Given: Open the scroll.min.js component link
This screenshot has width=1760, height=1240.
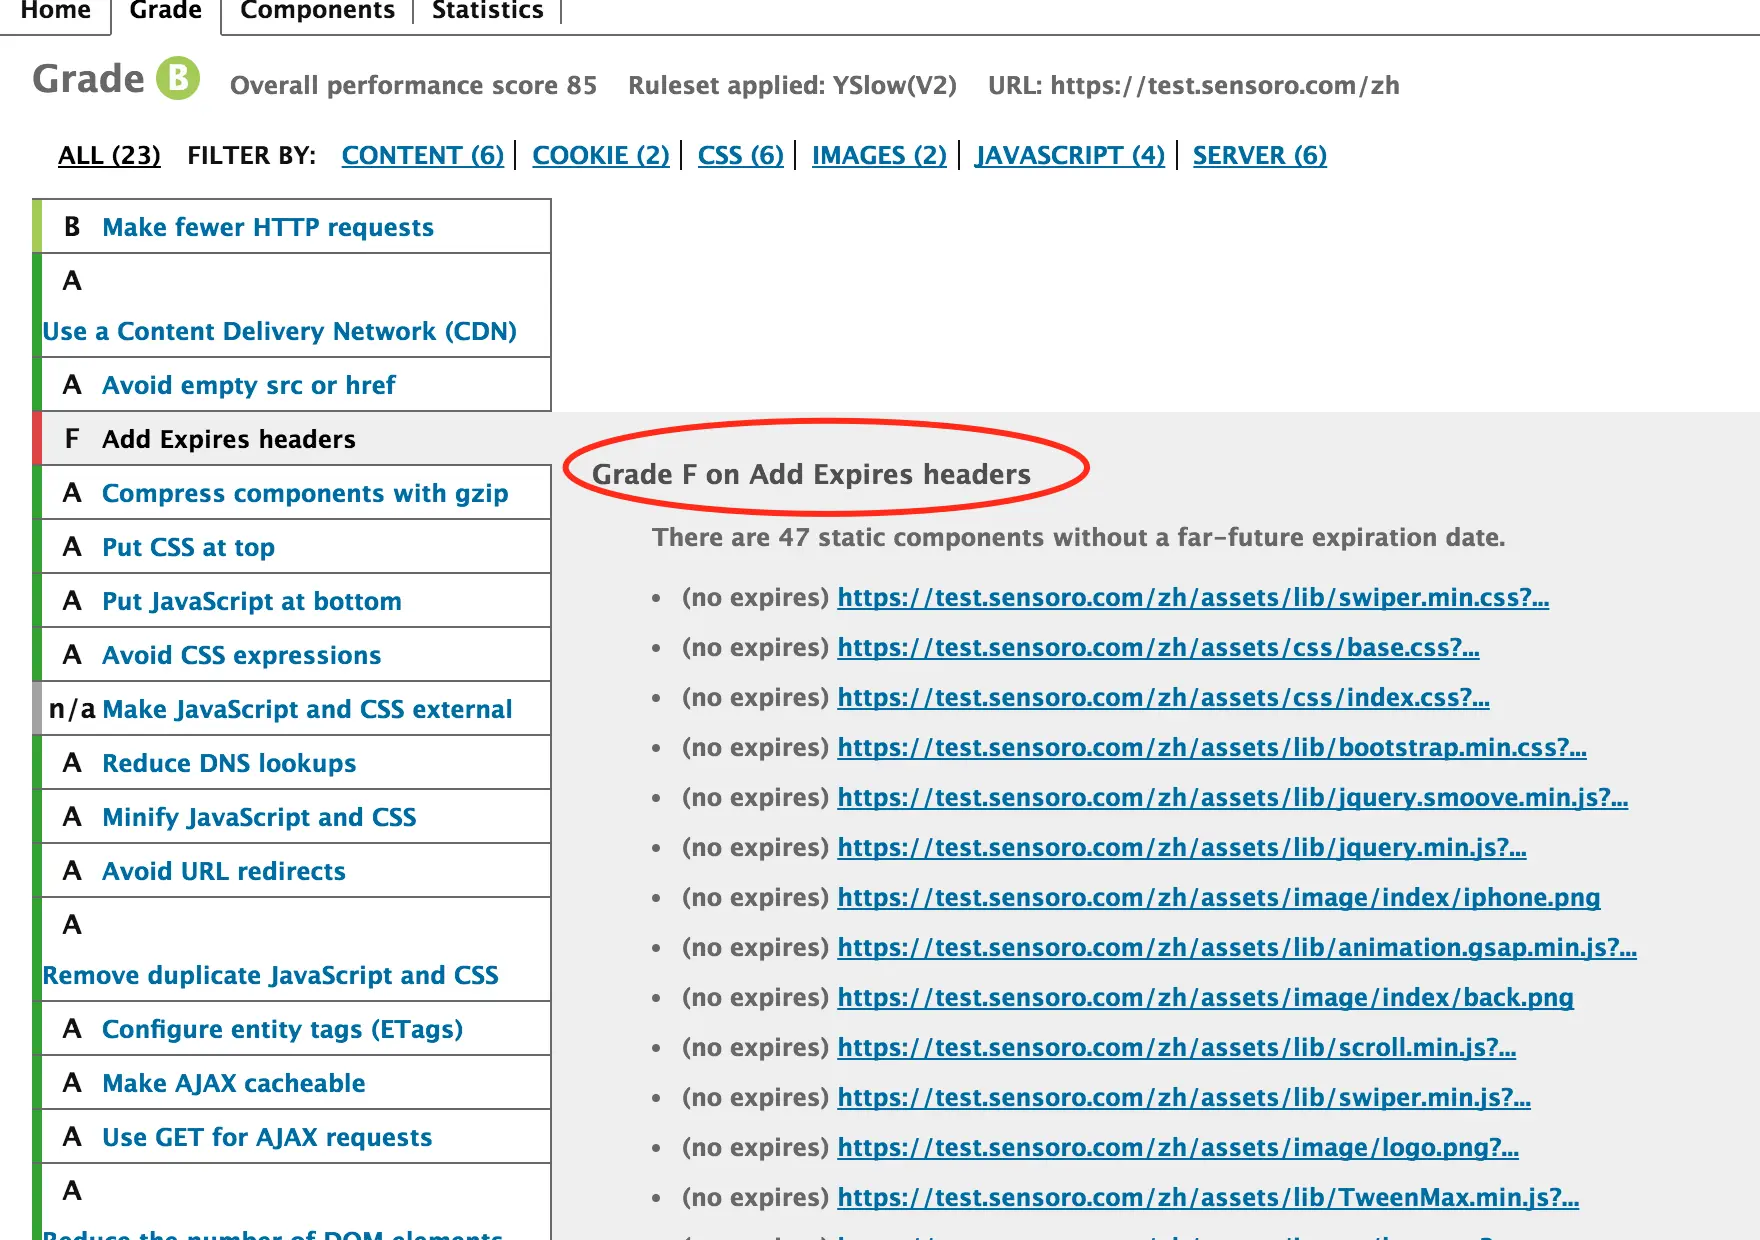Looking at the screenshot, I should (1177, 1047).
